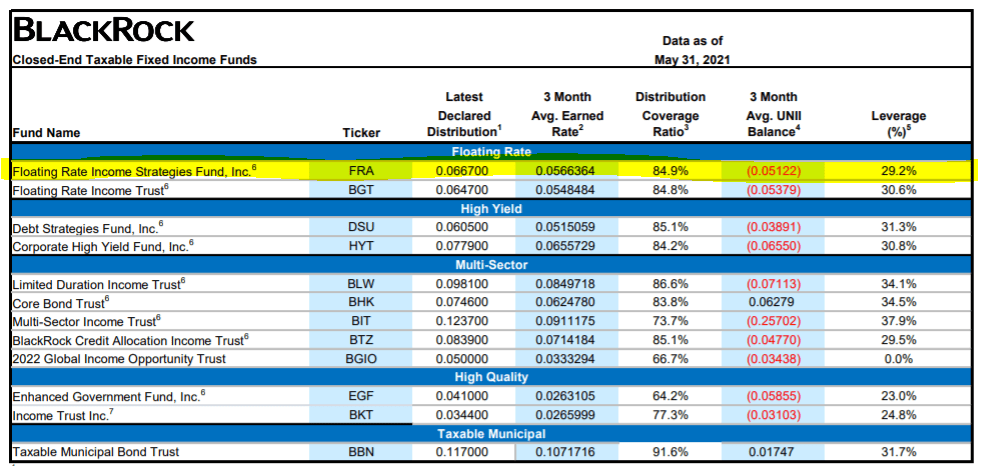981x466 pixels.
Task: Click the BHK ticker cell
Action: point(360,303)
